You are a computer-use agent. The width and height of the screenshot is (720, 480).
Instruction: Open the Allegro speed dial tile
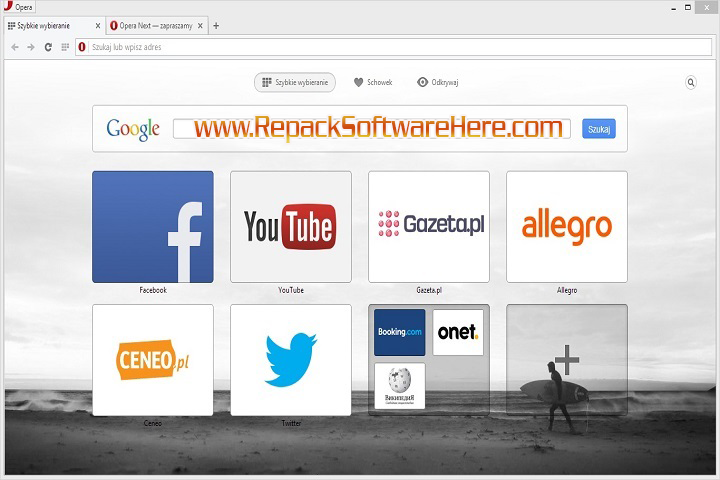[x=567, y=227]
